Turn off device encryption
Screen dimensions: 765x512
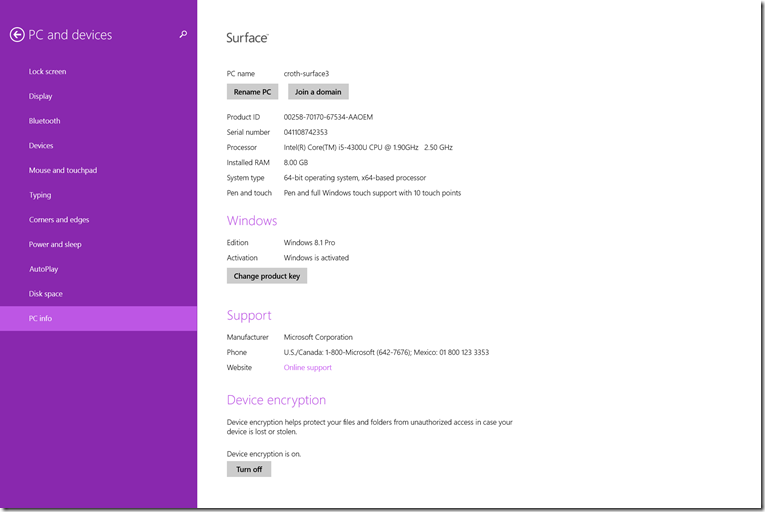pos(249,469)
